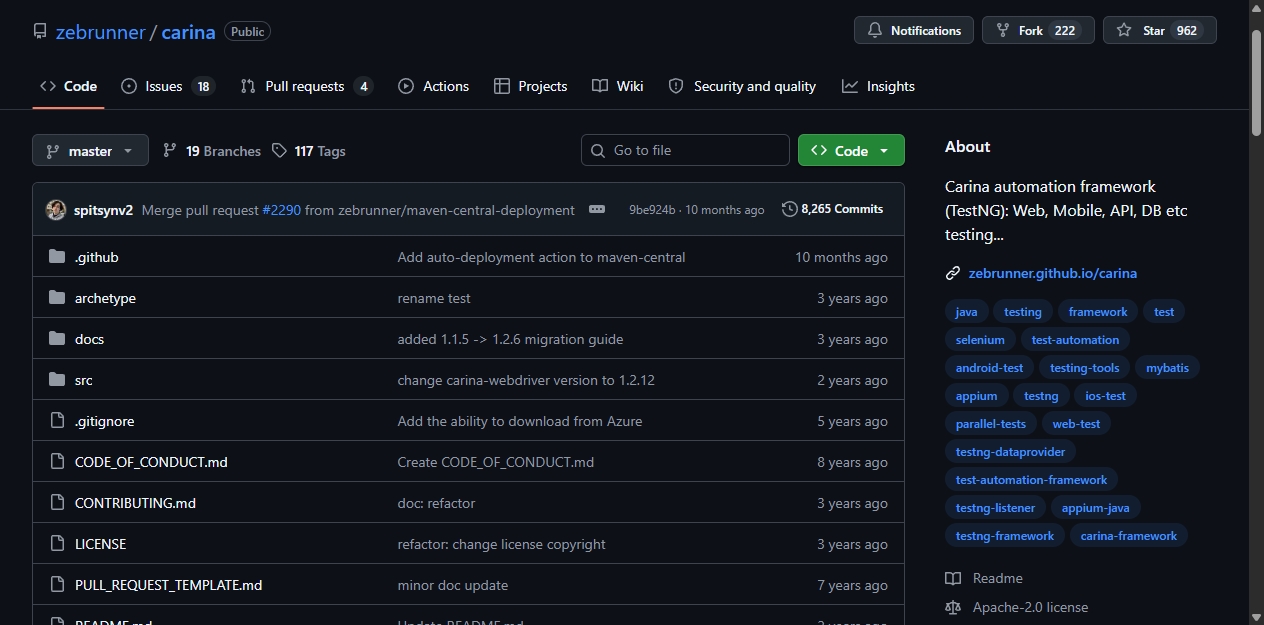Open the Pull requests tab
The image size is (1264, 625).
pyautogui.click(x=306, y=86)
